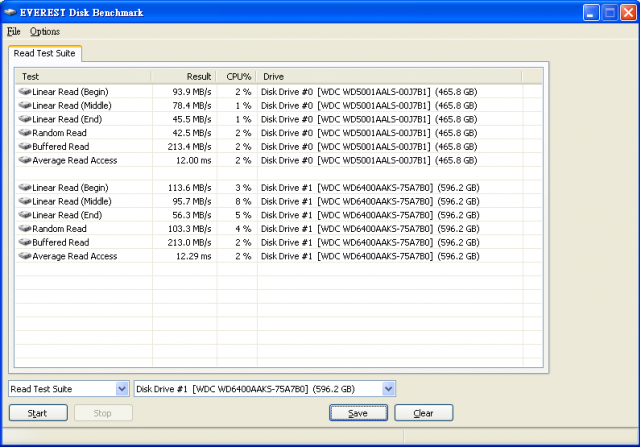Viewport: 640px width, 447px height.
Task: Click the disk icon of the 42.5 MB/s row
Action: tap(25, 133)
